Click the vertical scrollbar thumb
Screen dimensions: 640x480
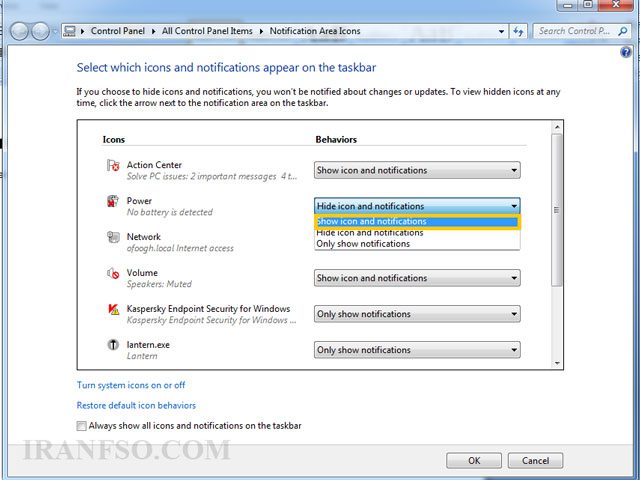tap(557, 210)
